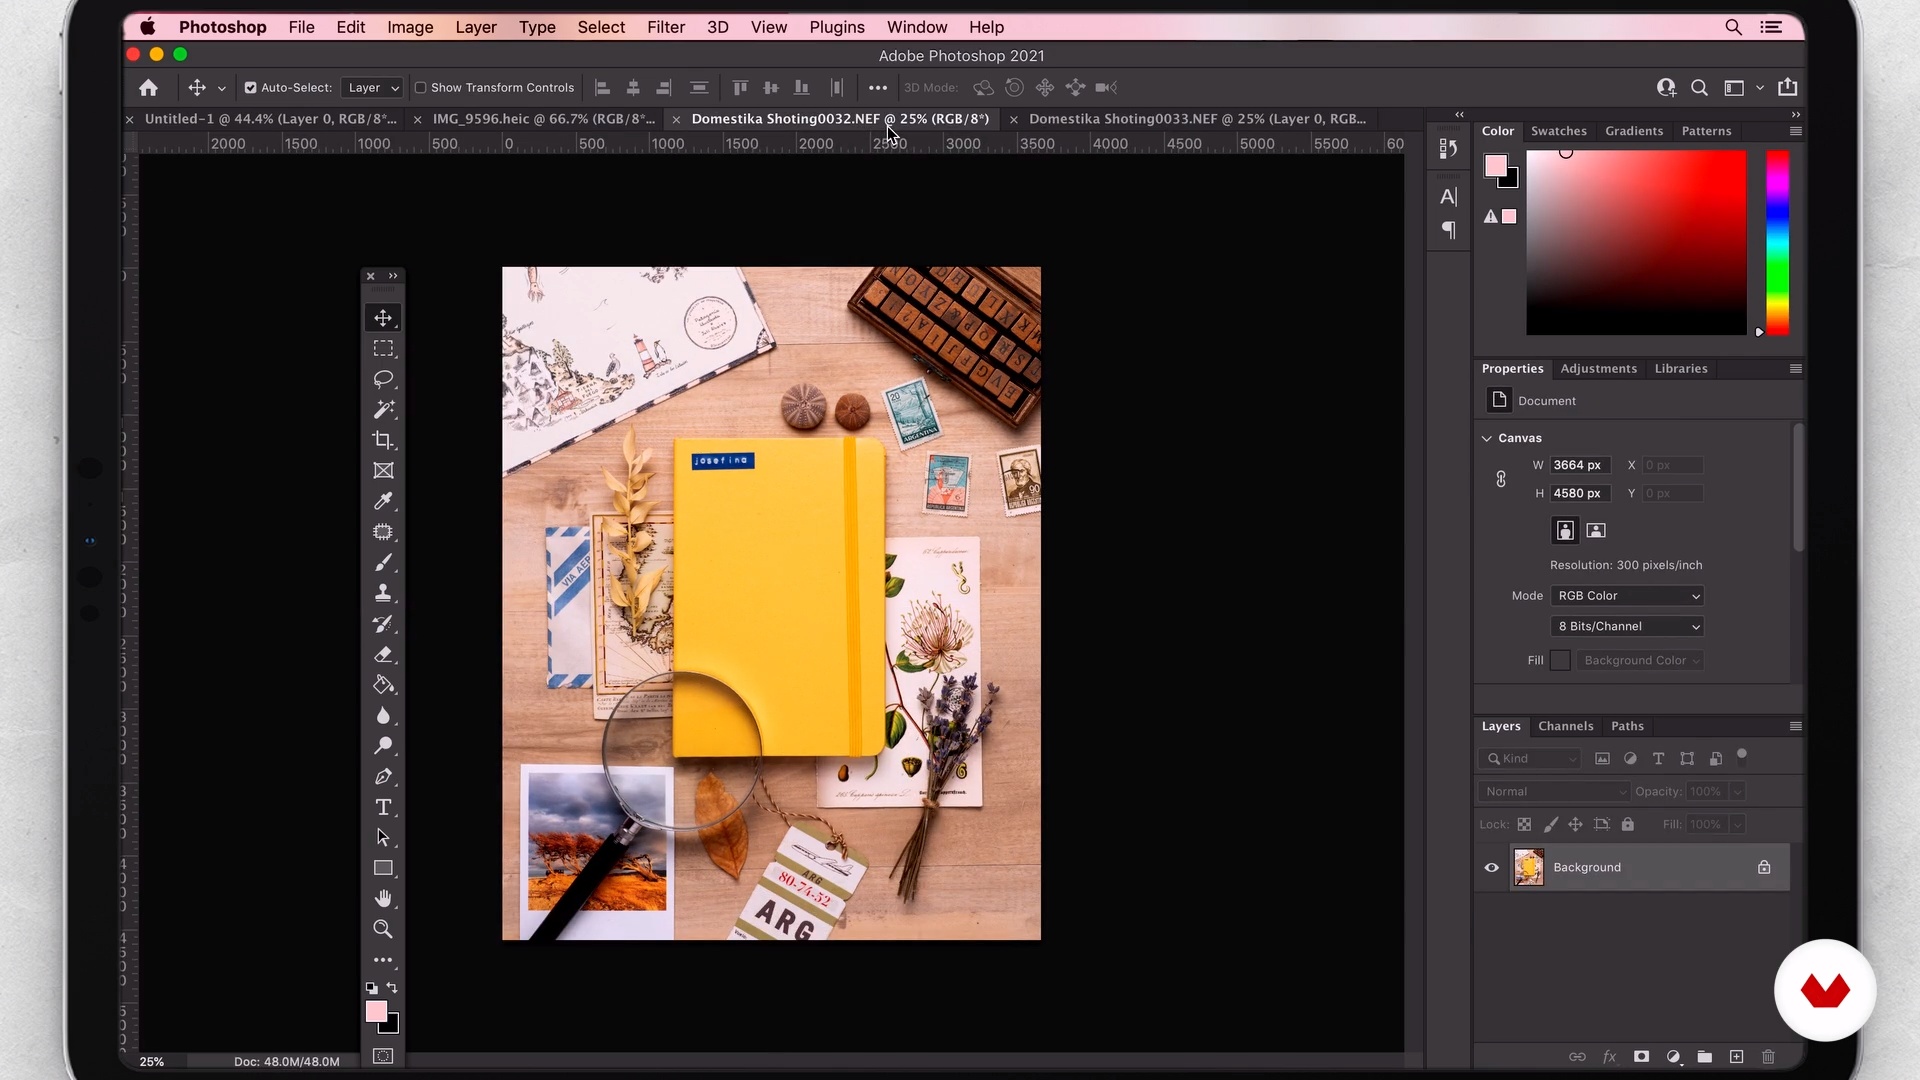Select the History Brush tool
This screenshot has height=1080, width=1920.
point(383,624)
